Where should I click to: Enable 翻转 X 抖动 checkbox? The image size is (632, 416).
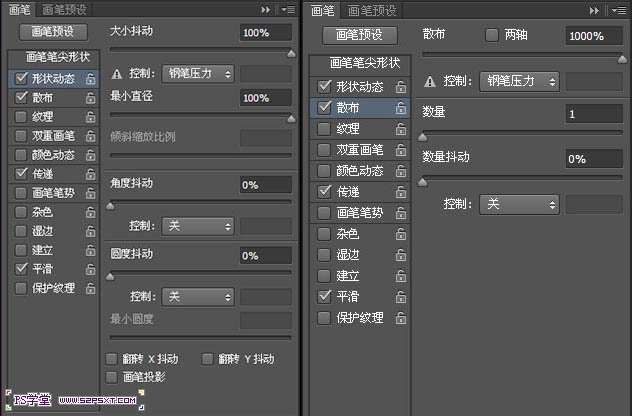111,359
